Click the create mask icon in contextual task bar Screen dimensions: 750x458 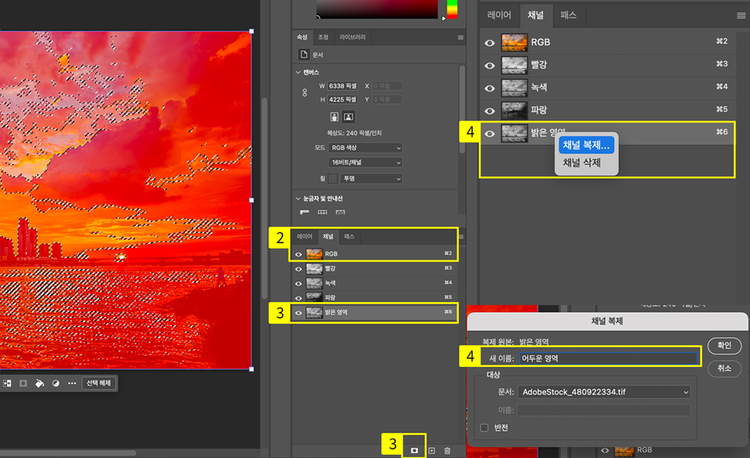coord(23,383)
